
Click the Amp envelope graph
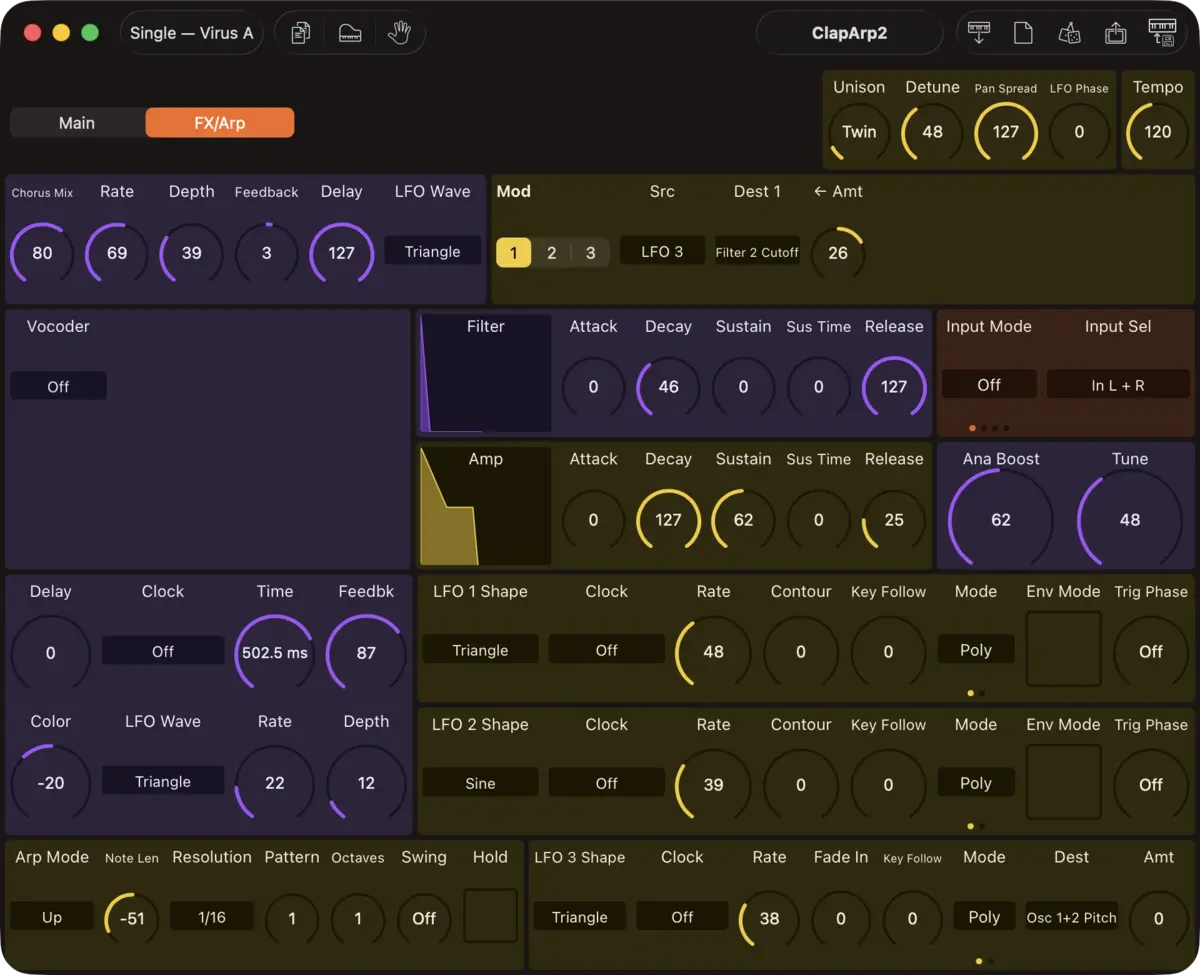click(486, 505)
